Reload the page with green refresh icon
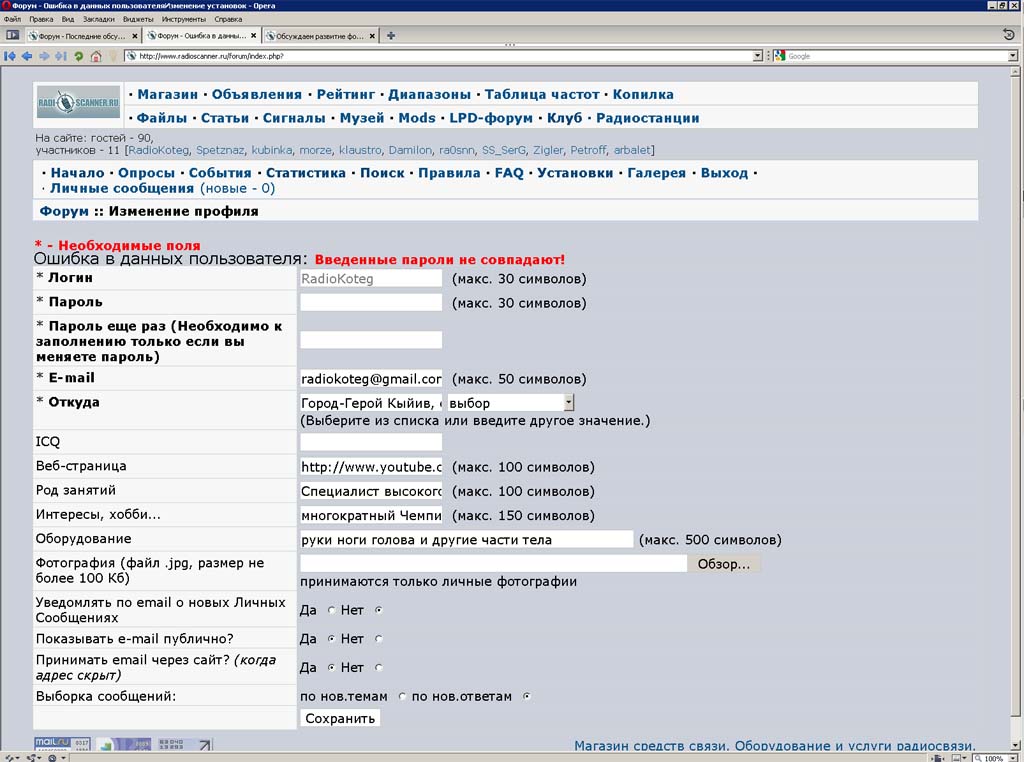Image resolution: width=1024 pixels, height=762 pixels. pos(78,56)
